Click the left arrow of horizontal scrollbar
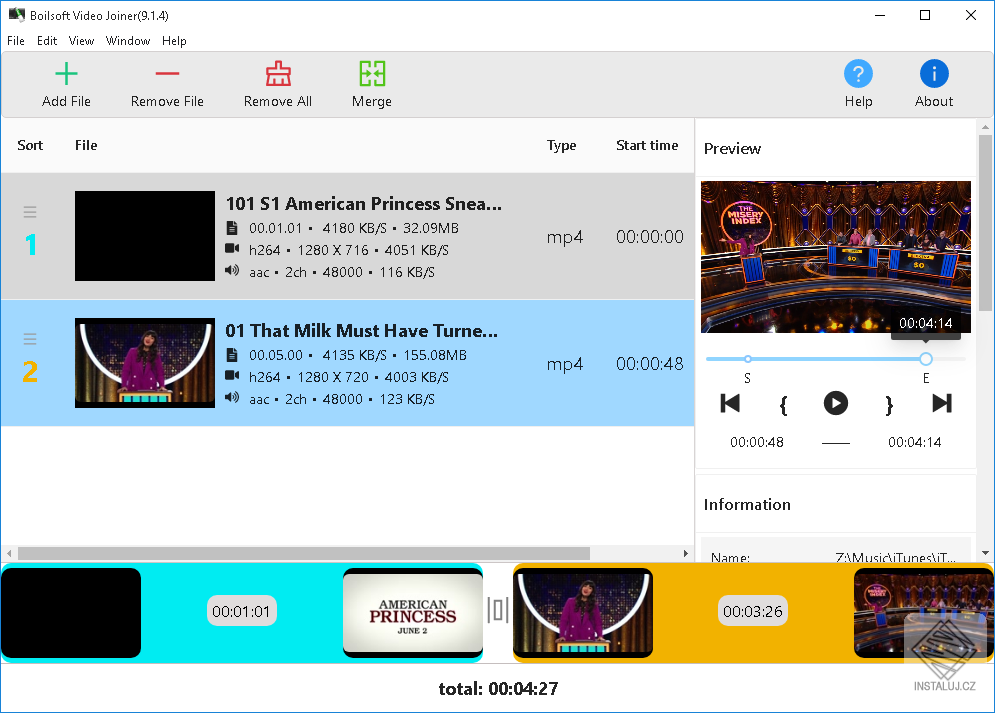Screen dimensions: 995x713 [9, 553]
